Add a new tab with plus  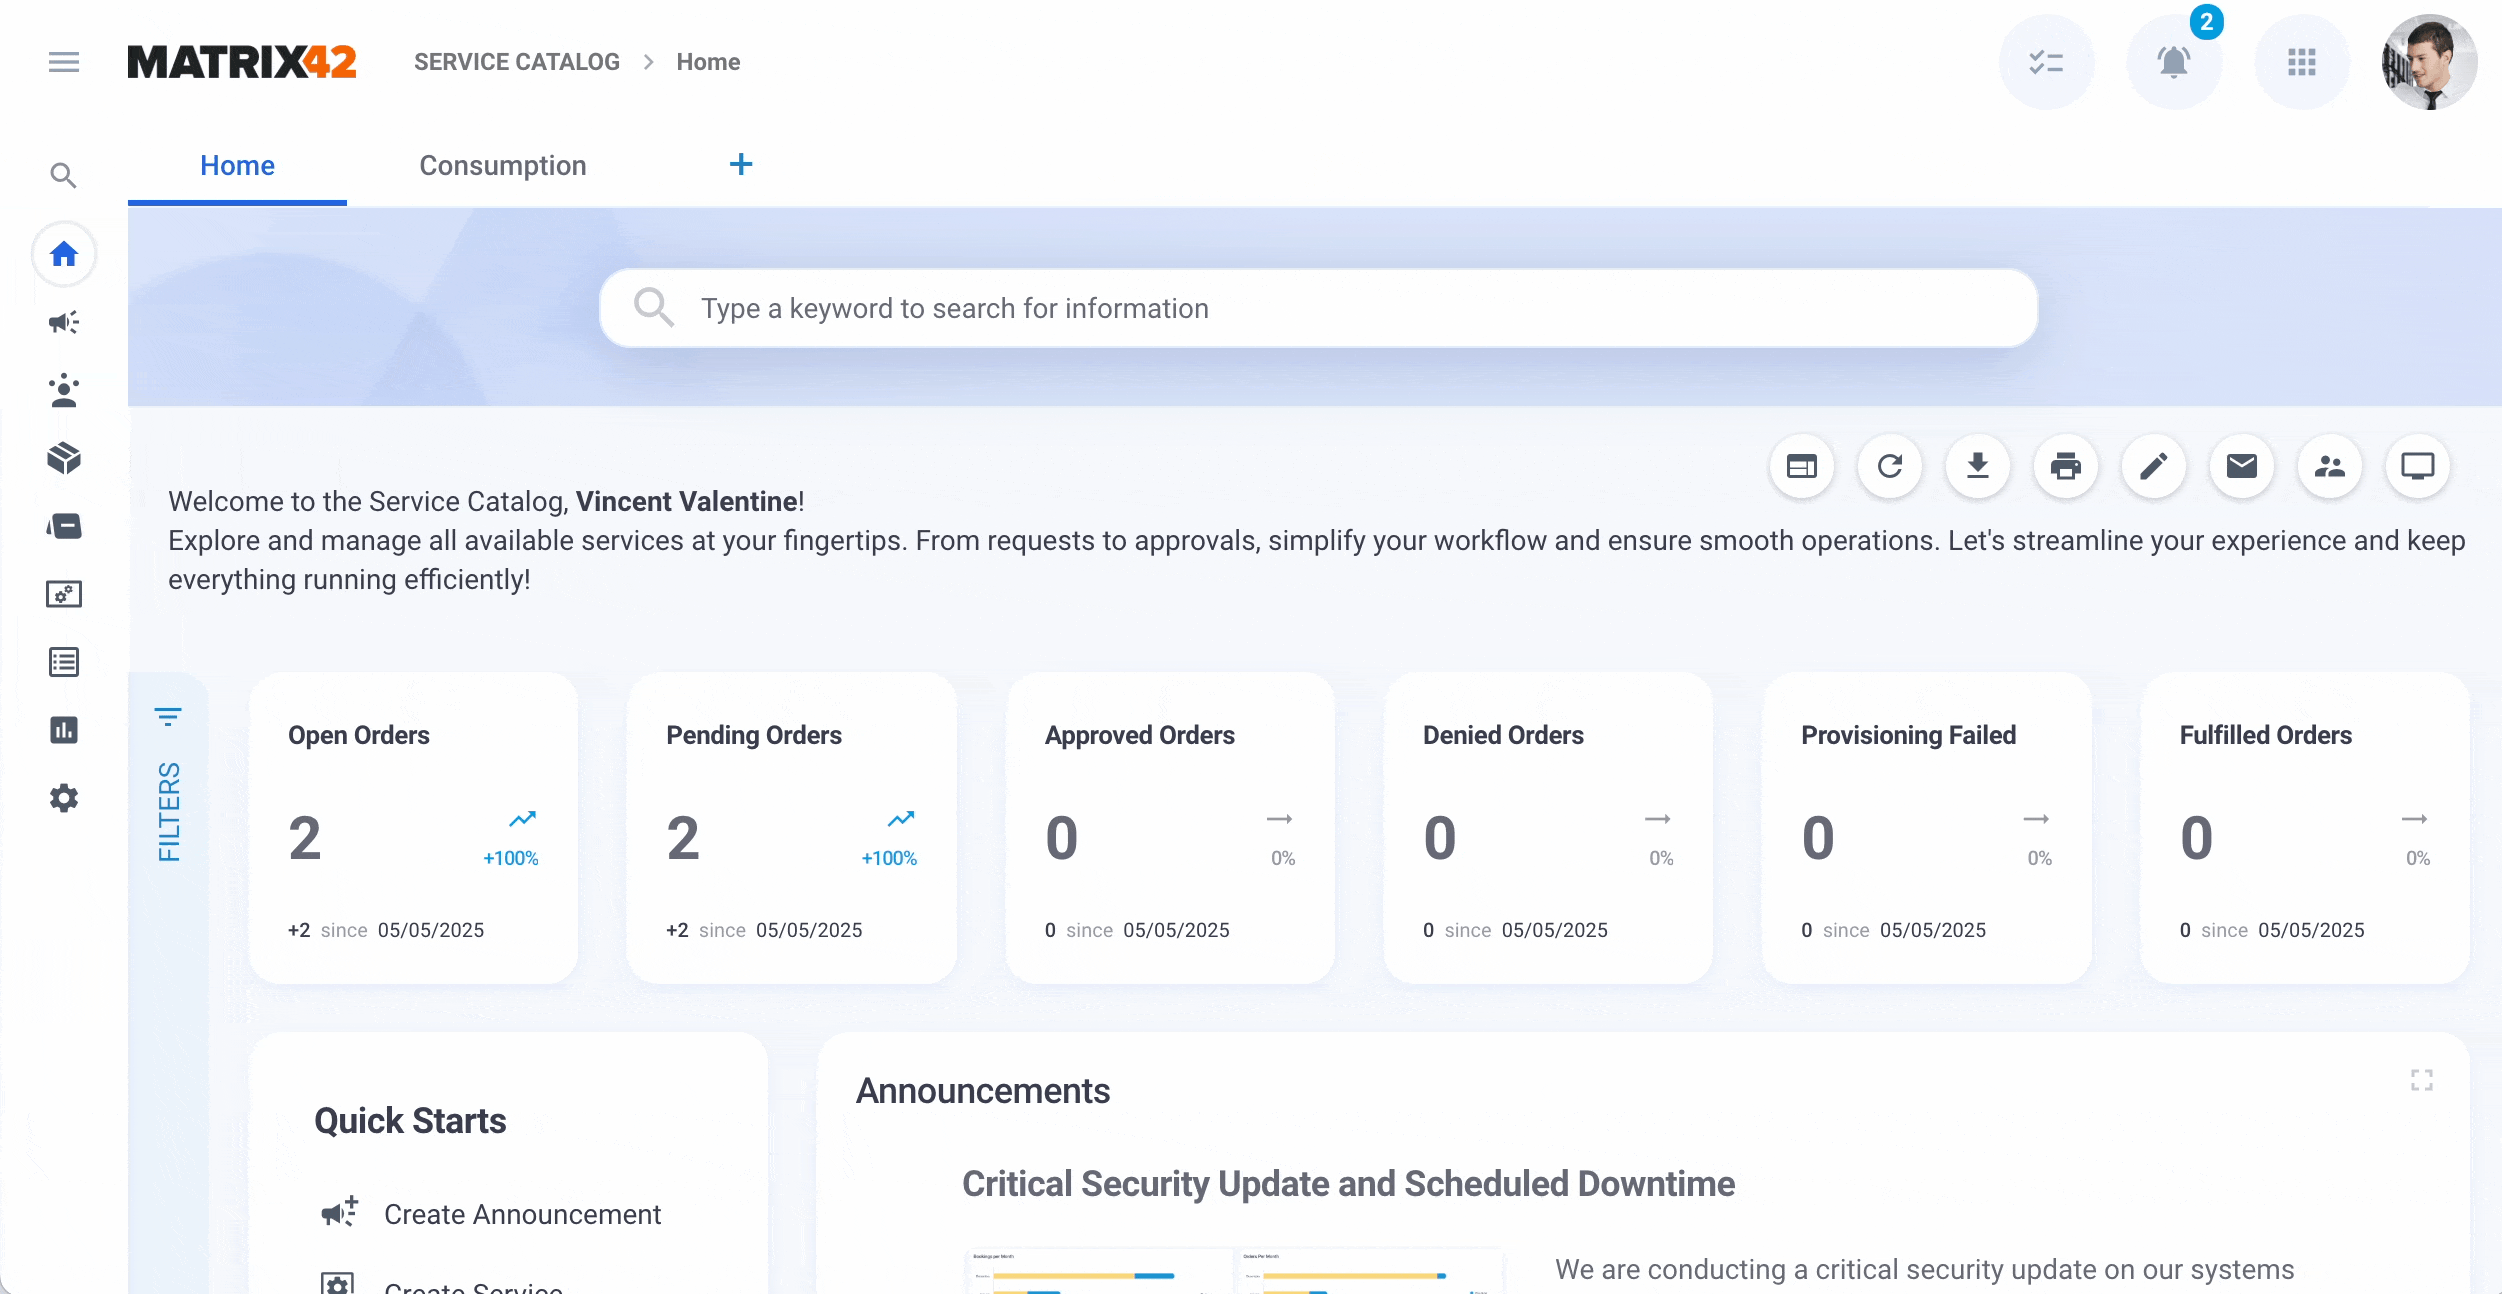(741, 164)
